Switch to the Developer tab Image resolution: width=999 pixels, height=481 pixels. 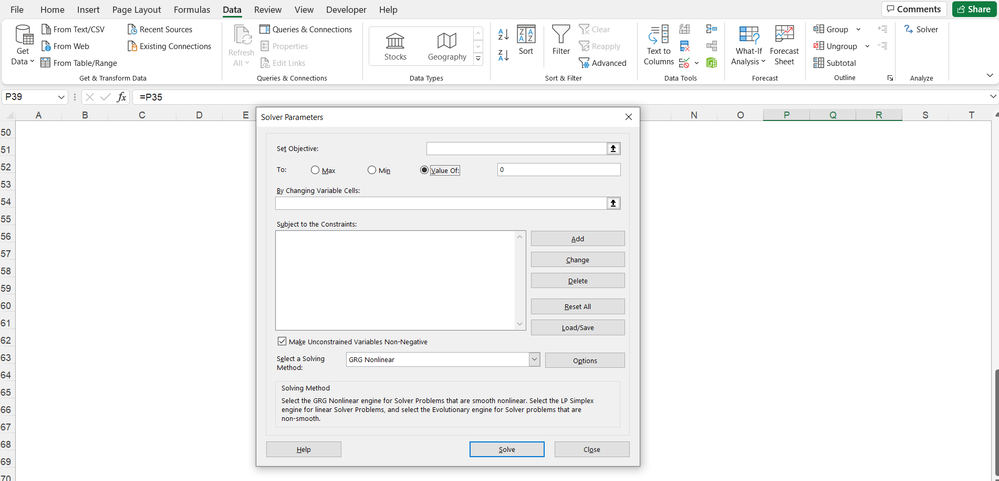coord(346,10)
